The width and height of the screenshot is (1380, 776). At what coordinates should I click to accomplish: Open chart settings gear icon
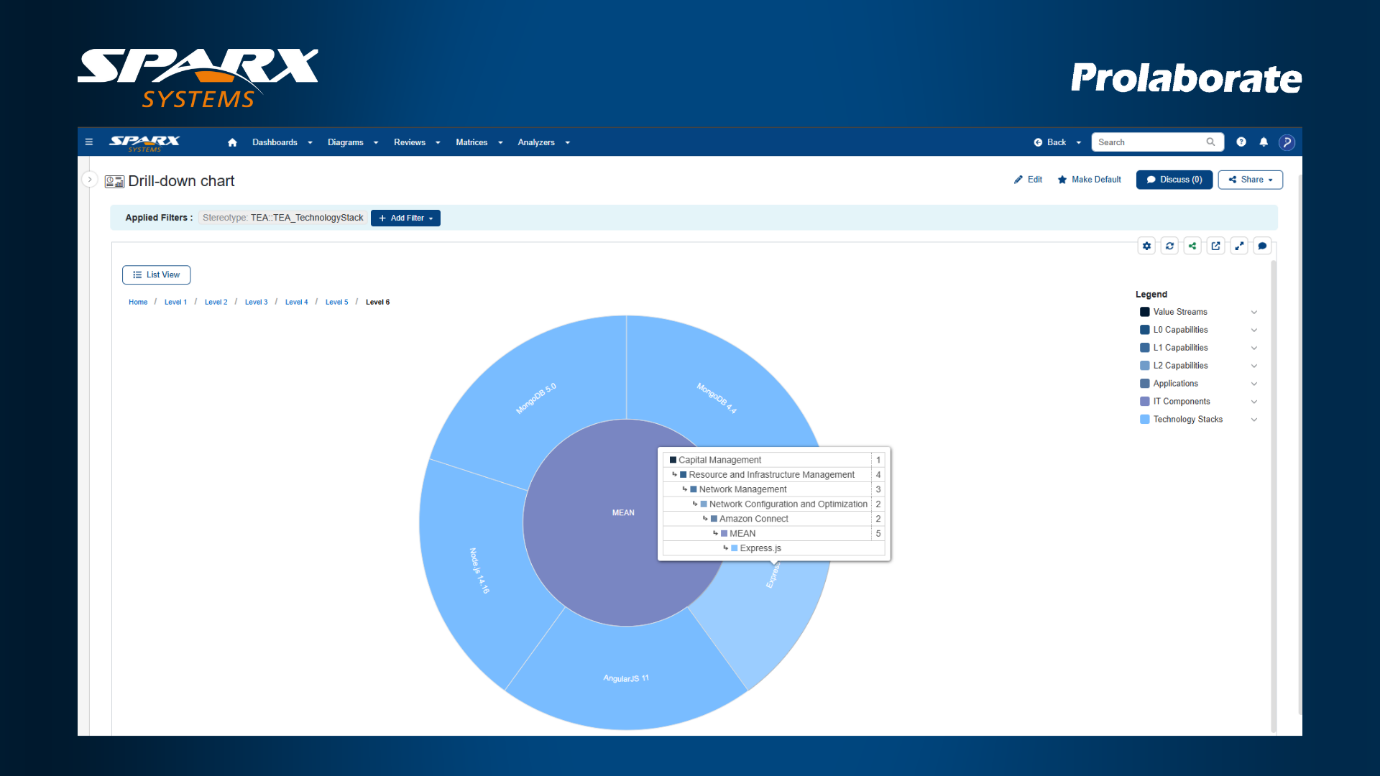1147,246
